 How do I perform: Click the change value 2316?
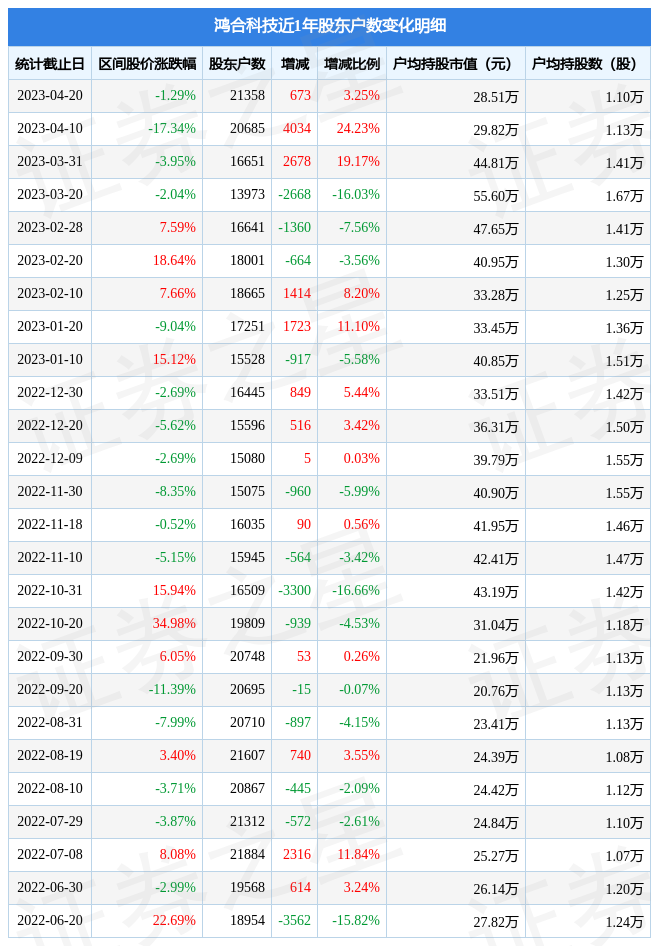coord(297,854)
